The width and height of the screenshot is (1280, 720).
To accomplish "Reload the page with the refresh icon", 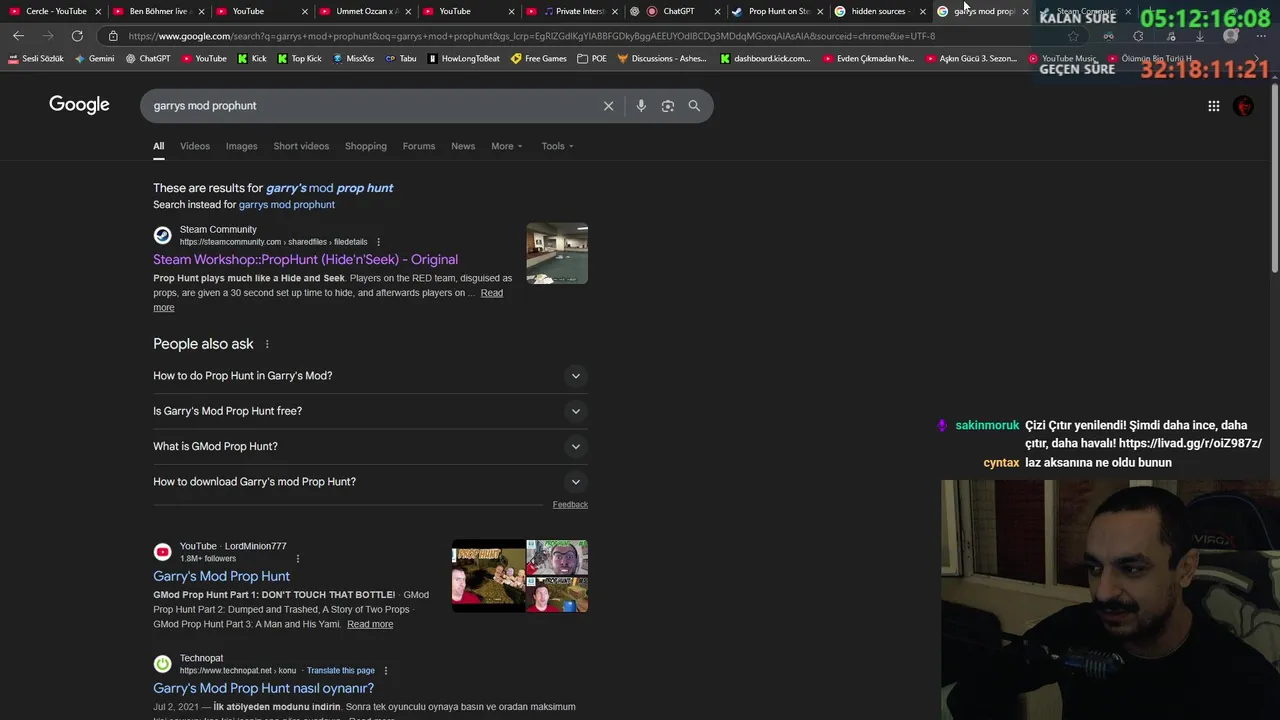I will click(77, 36).
